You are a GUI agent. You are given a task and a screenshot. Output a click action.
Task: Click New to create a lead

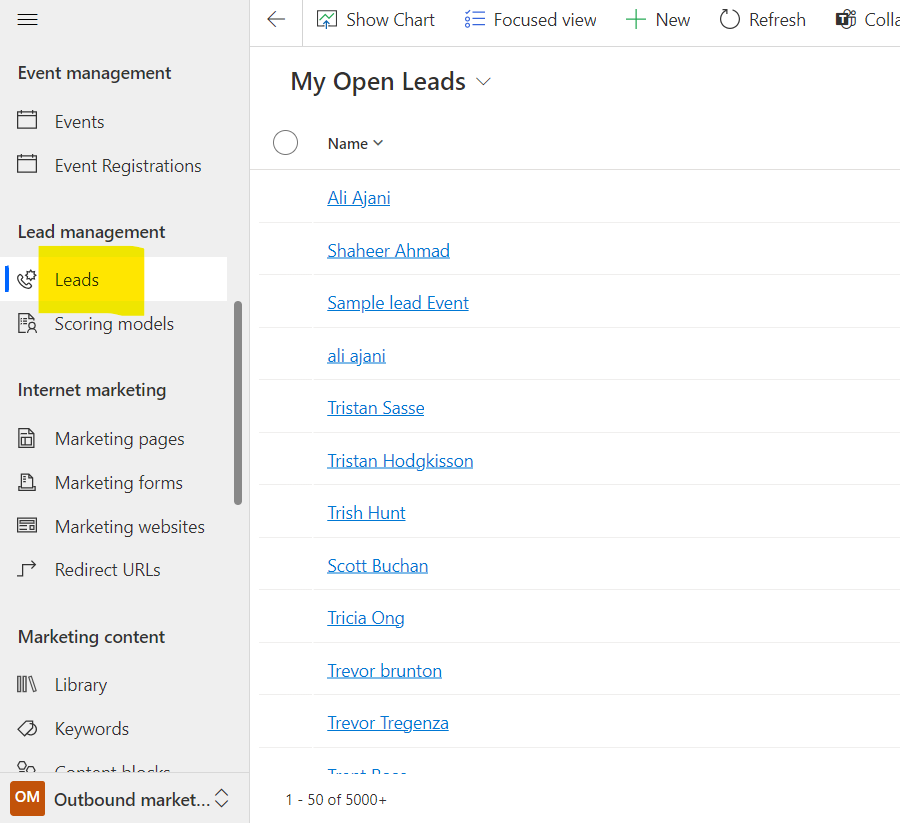tap(658, 20)
